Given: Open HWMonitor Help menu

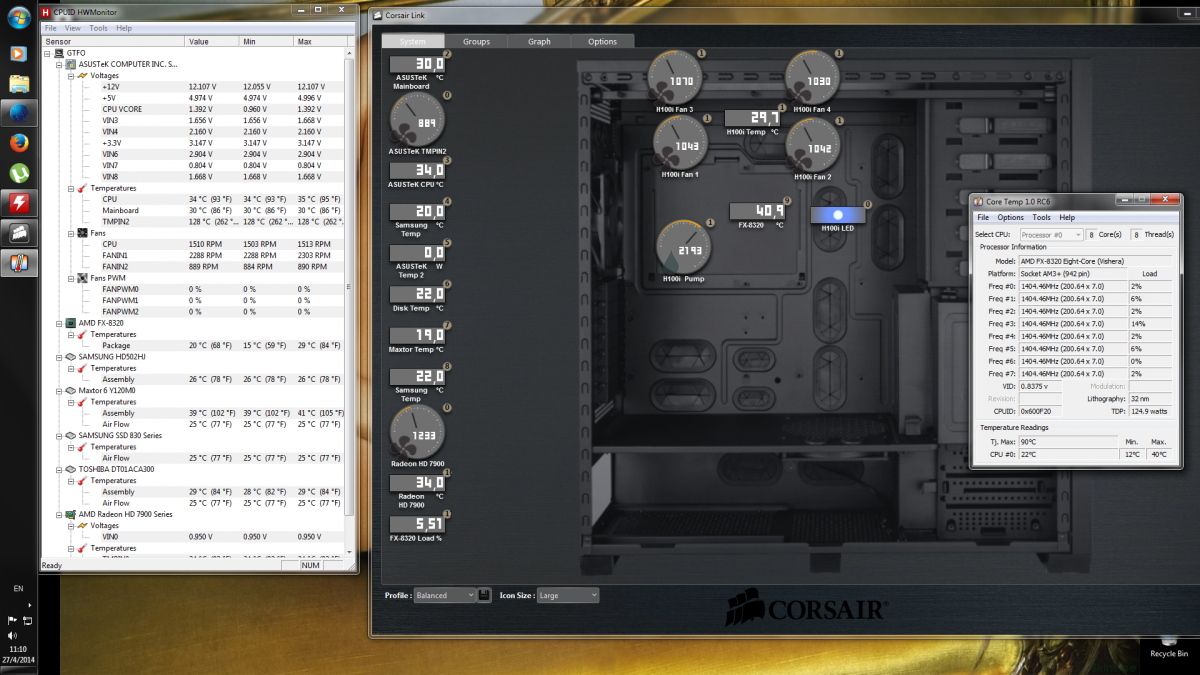Looking at the screenshot, I should 122,28.
